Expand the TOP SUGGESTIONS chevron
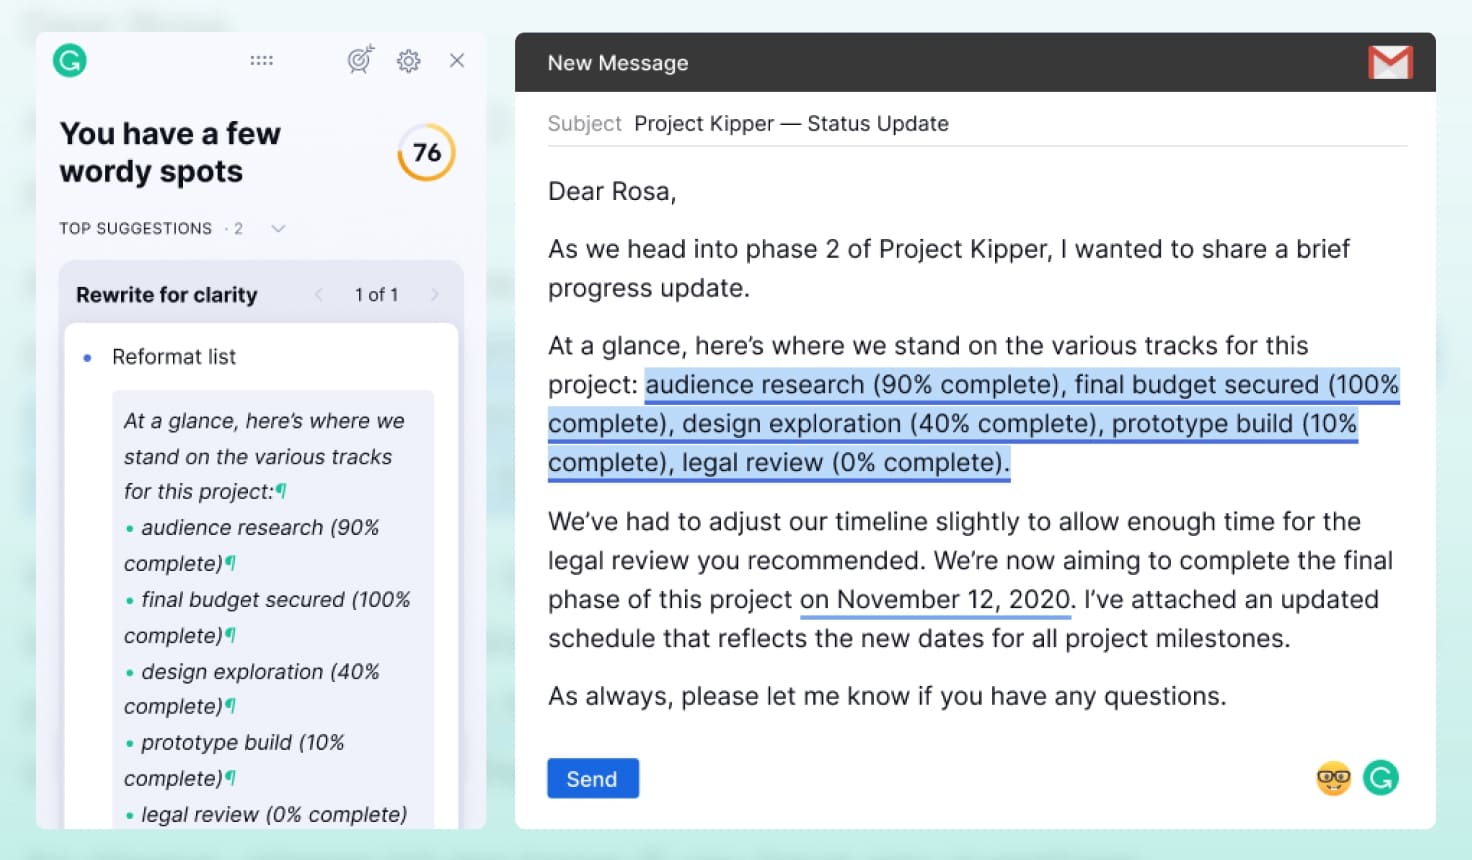This screenshot has width=1472, height=860. point(277,228)
